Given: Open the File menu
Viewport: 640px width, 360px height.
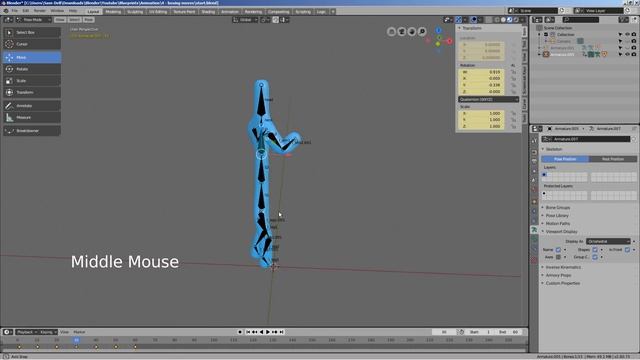Looking at the screenshot, I should point(15,11).
